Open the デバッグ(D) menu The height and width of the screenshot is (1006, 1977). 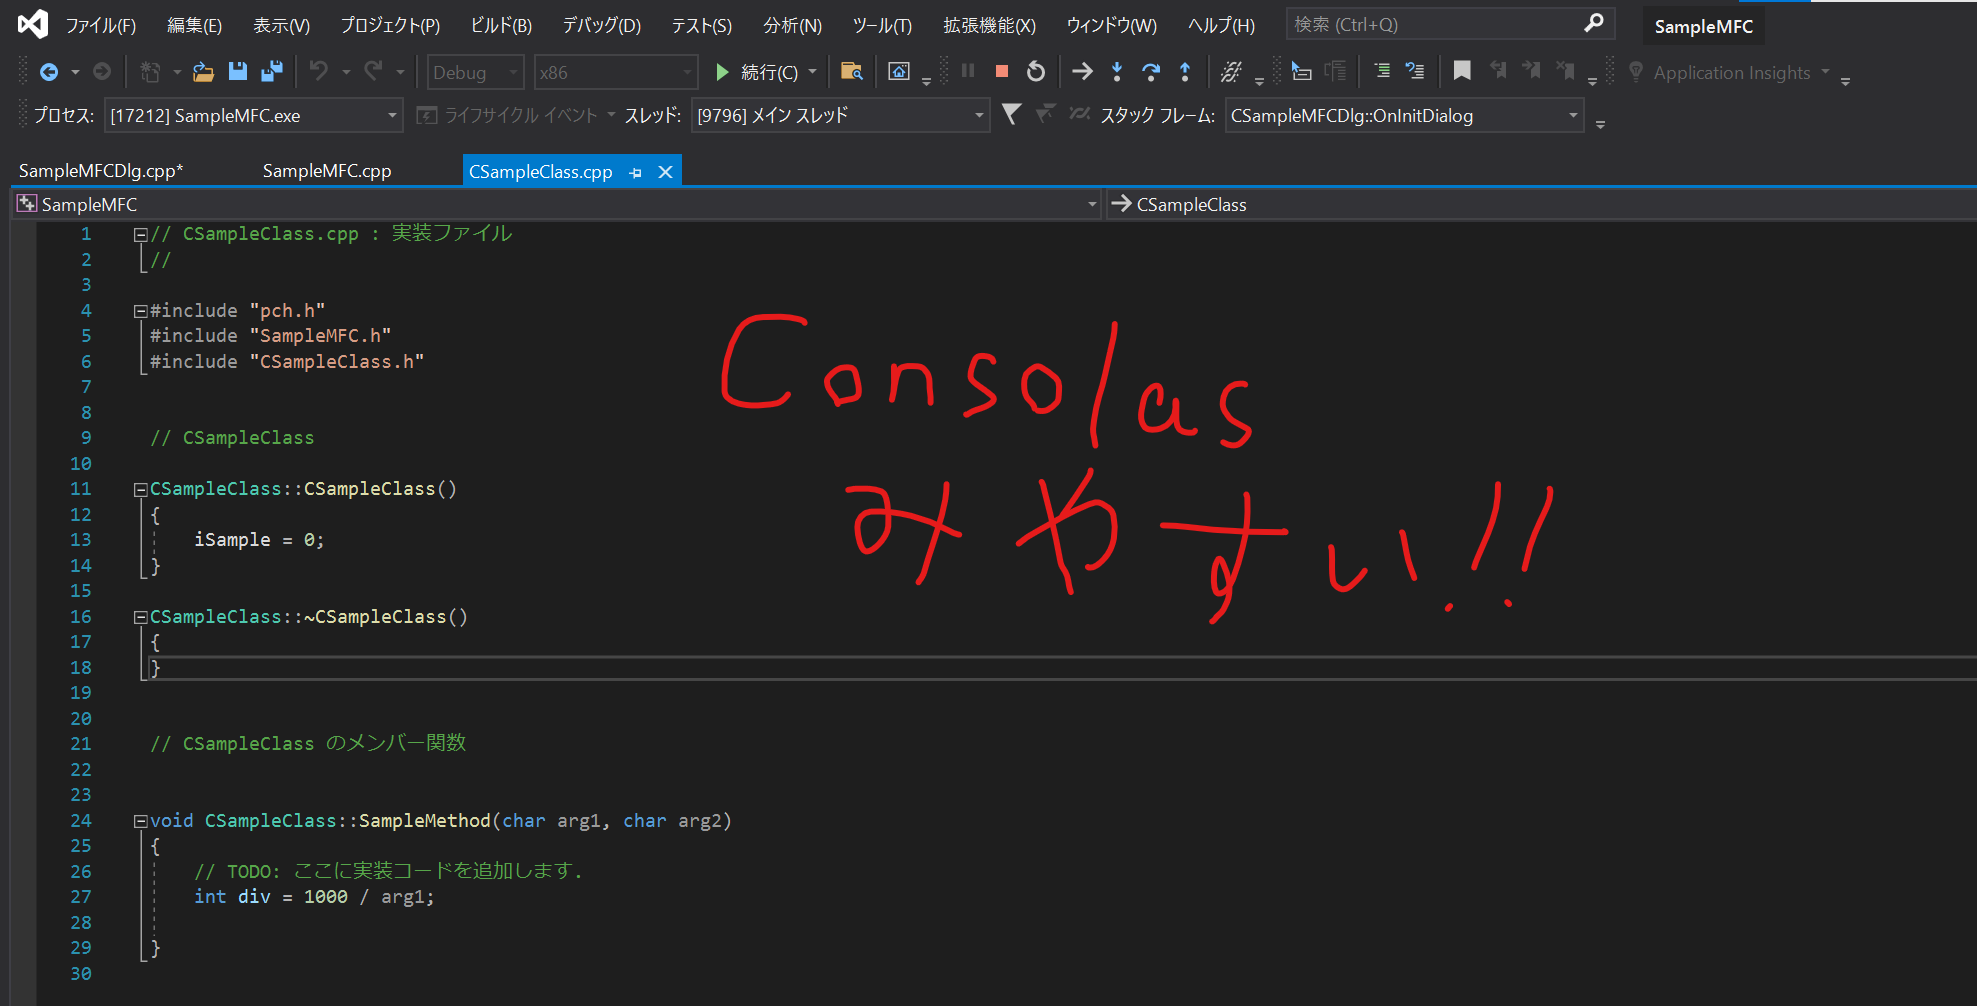click(x=602, y=25)
